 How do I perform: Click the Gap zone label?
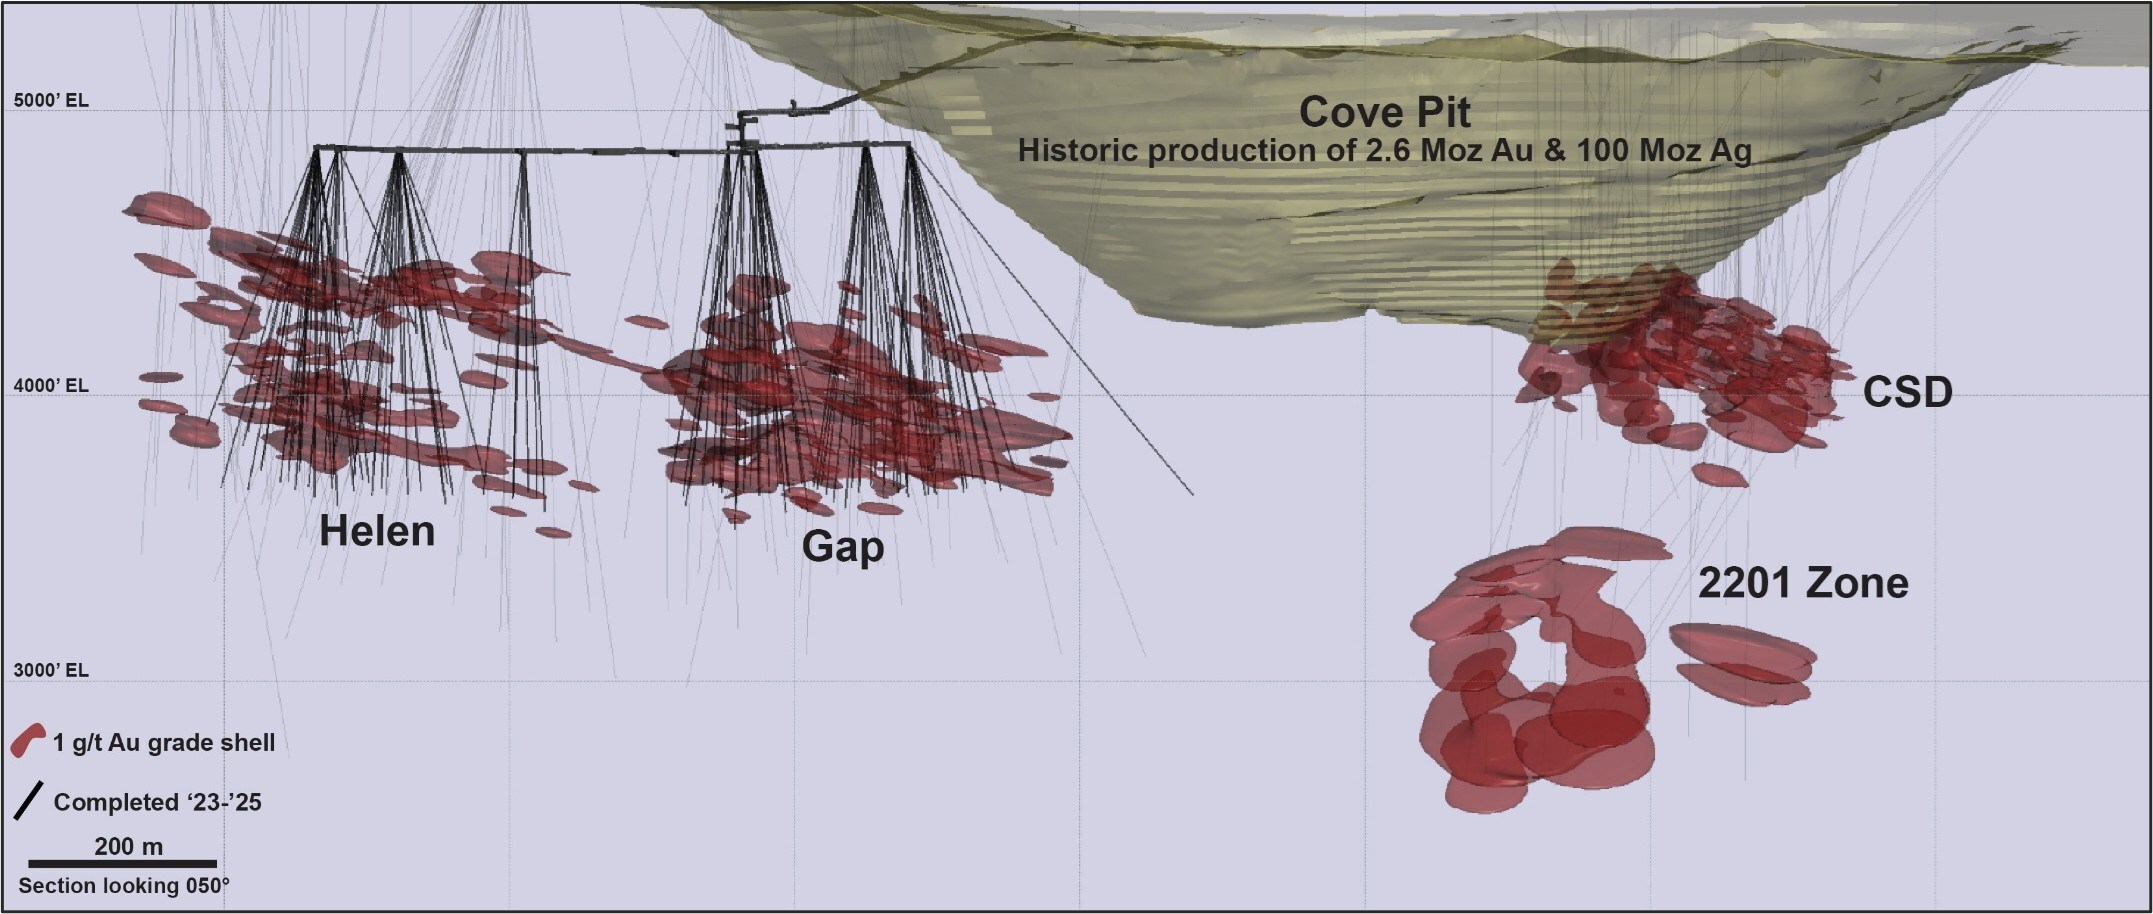[842, 547]
